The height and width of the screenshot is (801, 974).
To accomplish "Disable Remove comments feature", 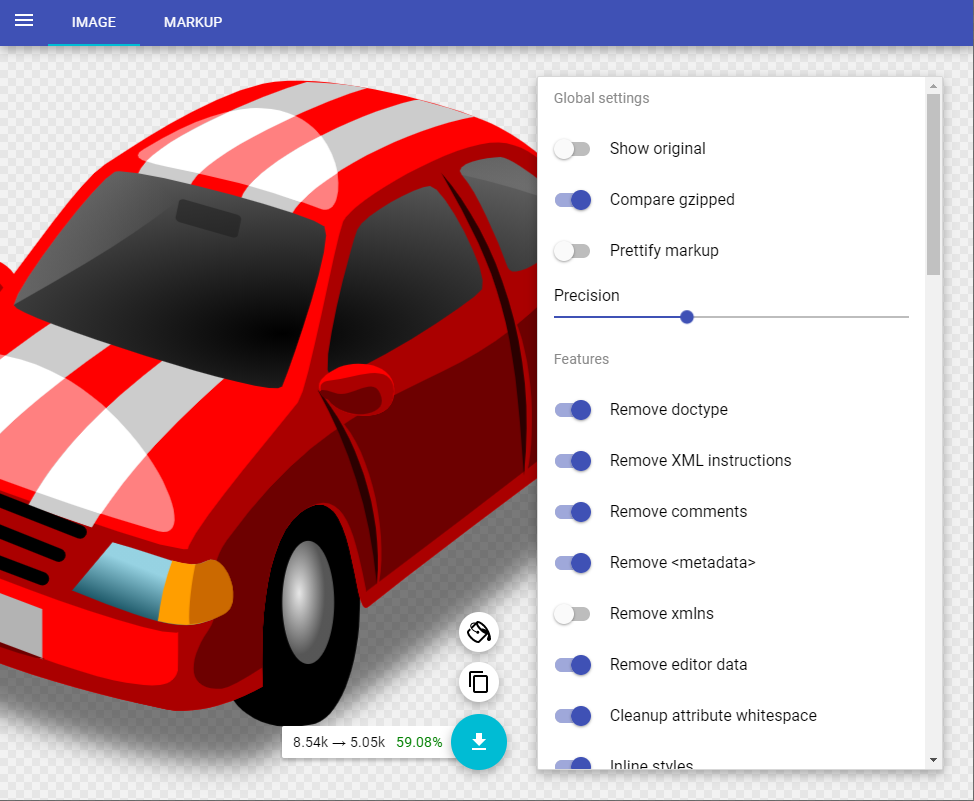I will pyautogui.click(x=572, y=512).
